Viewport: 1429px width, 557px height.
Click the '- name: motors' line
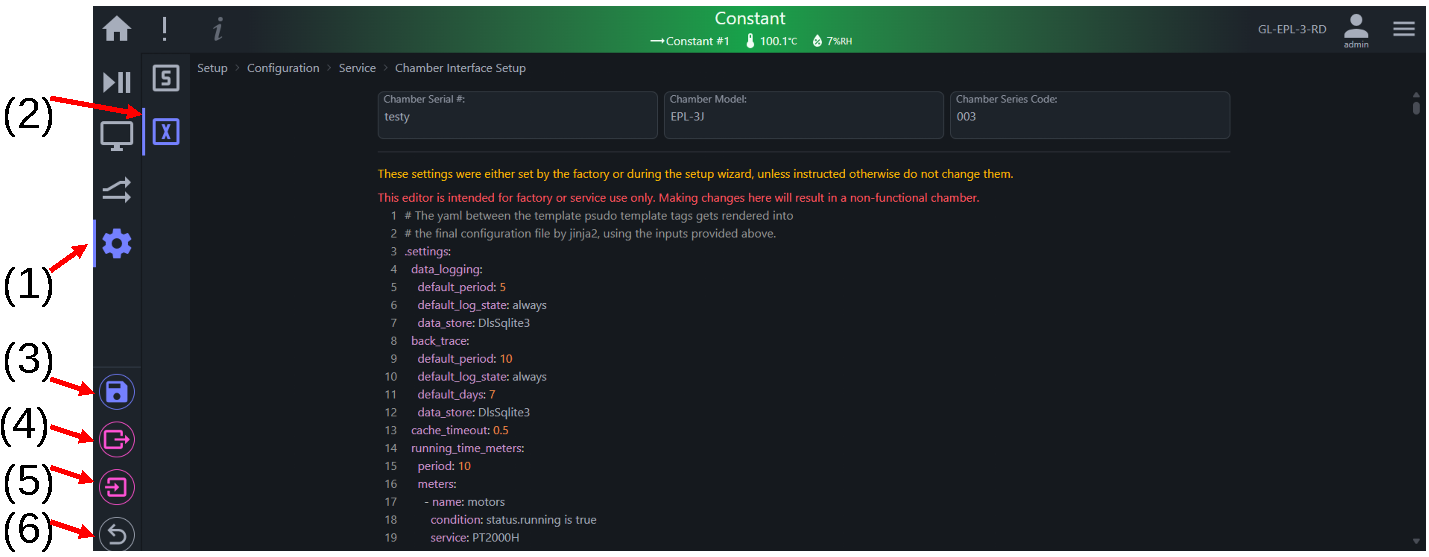point(465,502)
